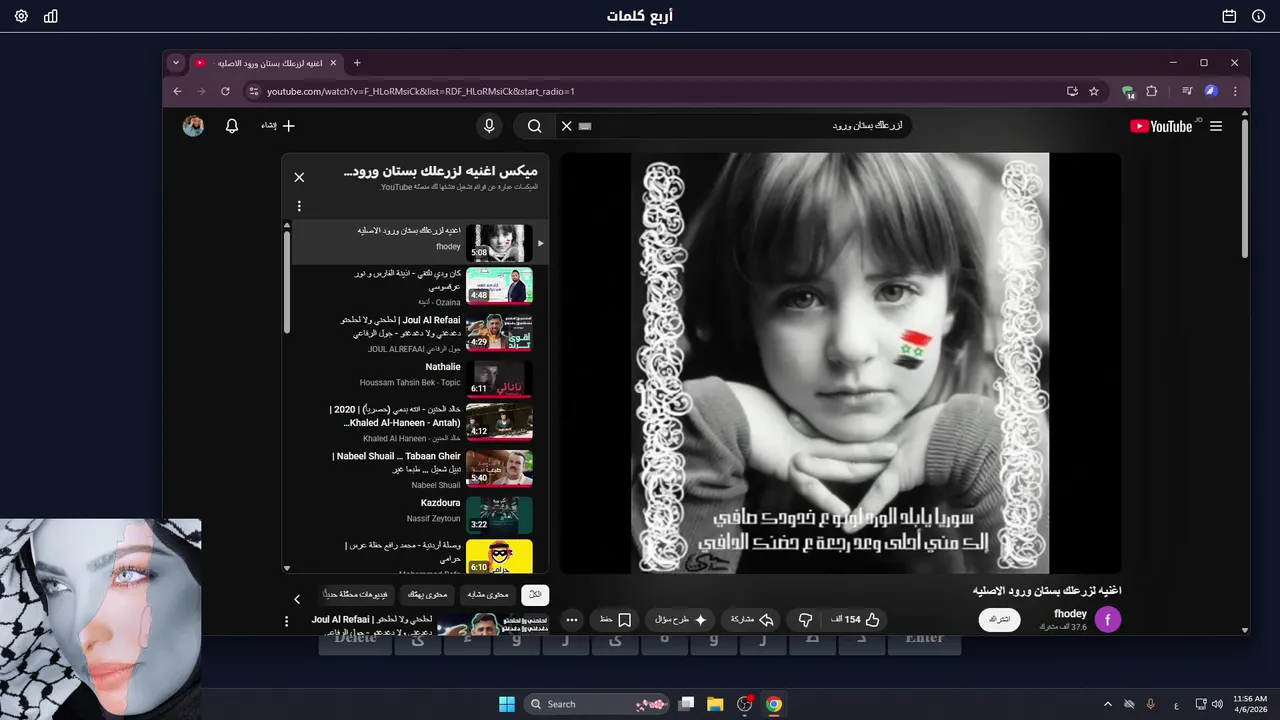The width and height of the screenshot is (1280, 720).
Task: Go back in Chrome
Action: pos(177,91)
